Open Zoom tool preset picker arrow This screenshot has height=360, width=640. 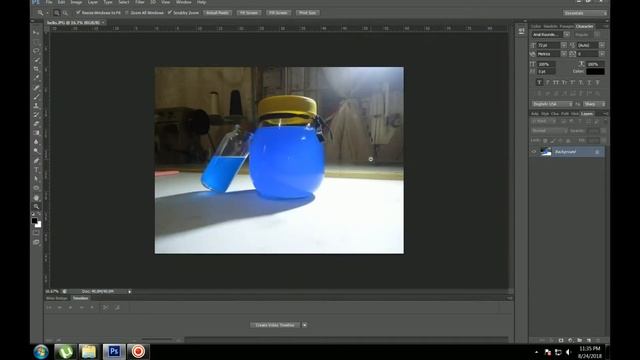tap(47, 13)
